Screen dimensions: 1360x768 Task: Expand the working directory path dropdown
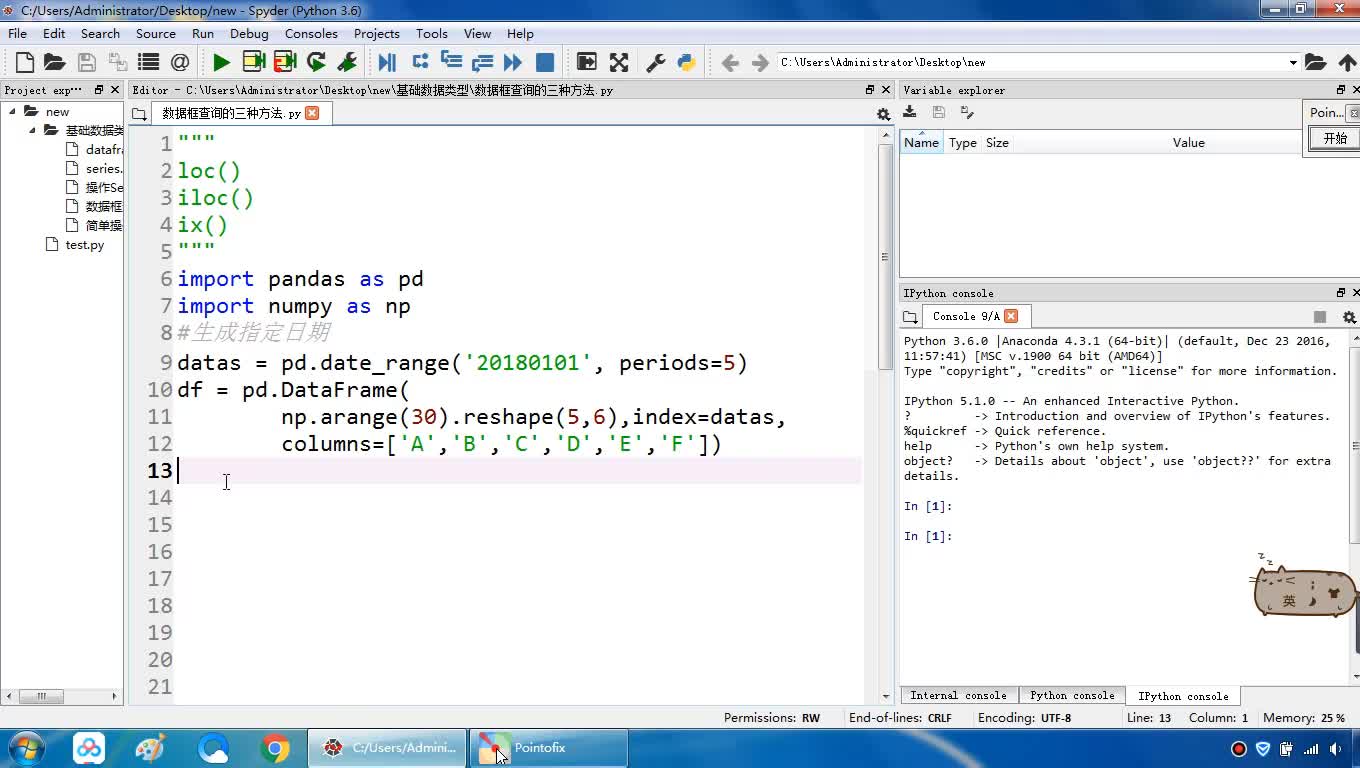click(x=1292, y=62)
